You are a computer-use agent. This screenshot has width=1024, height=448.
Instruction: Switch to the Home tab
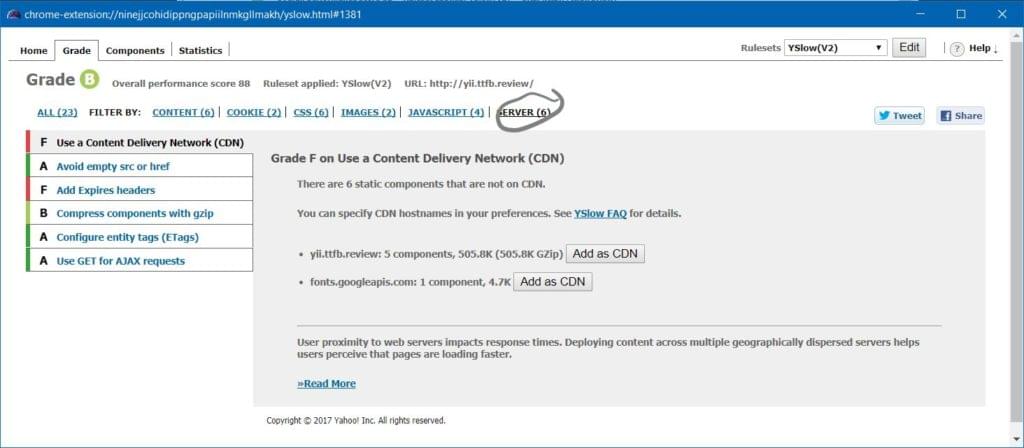(34, 50)
